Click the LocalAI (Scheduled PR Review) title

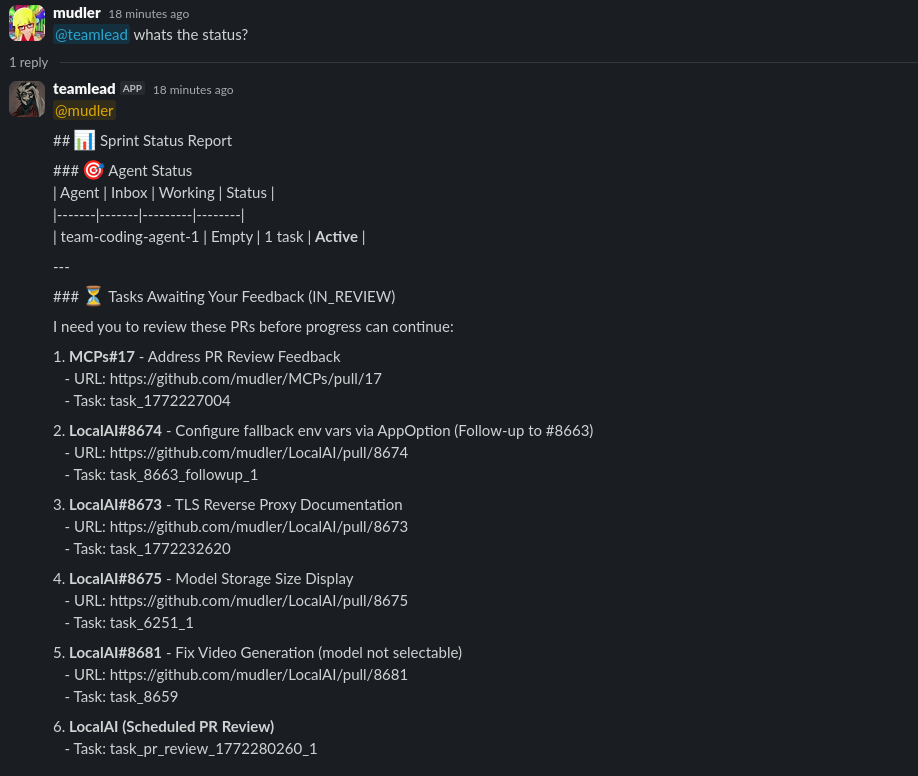pyautogui.click(x=171, y=727)
